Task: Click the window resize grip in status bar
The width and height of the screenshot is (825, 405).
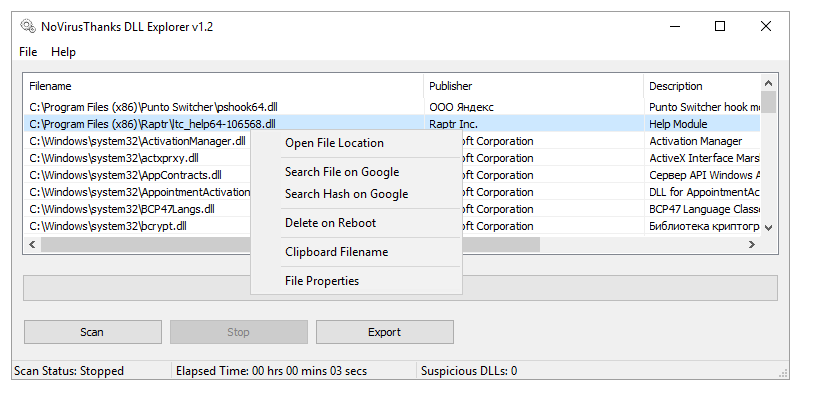Action: click(783, 372)
